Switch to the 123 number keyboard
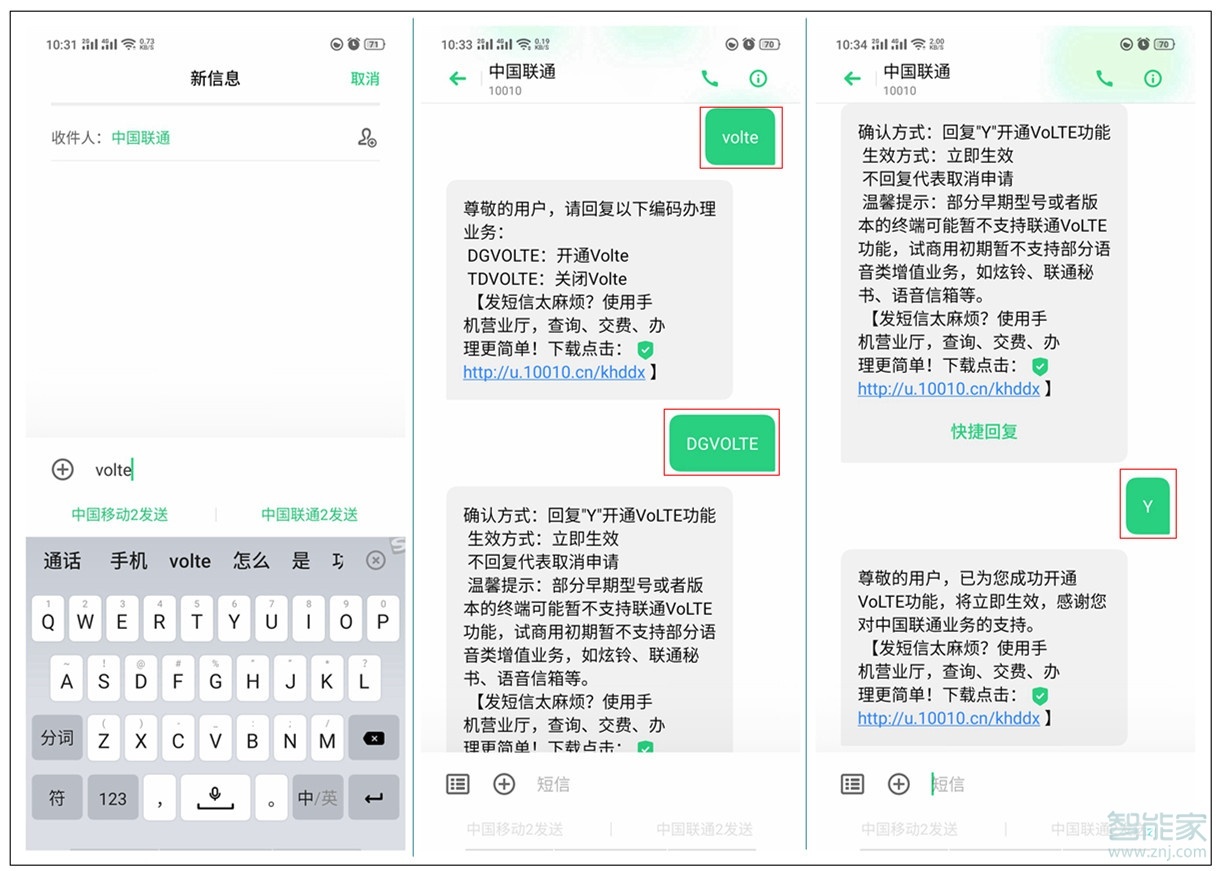 [x=113, y=797]
